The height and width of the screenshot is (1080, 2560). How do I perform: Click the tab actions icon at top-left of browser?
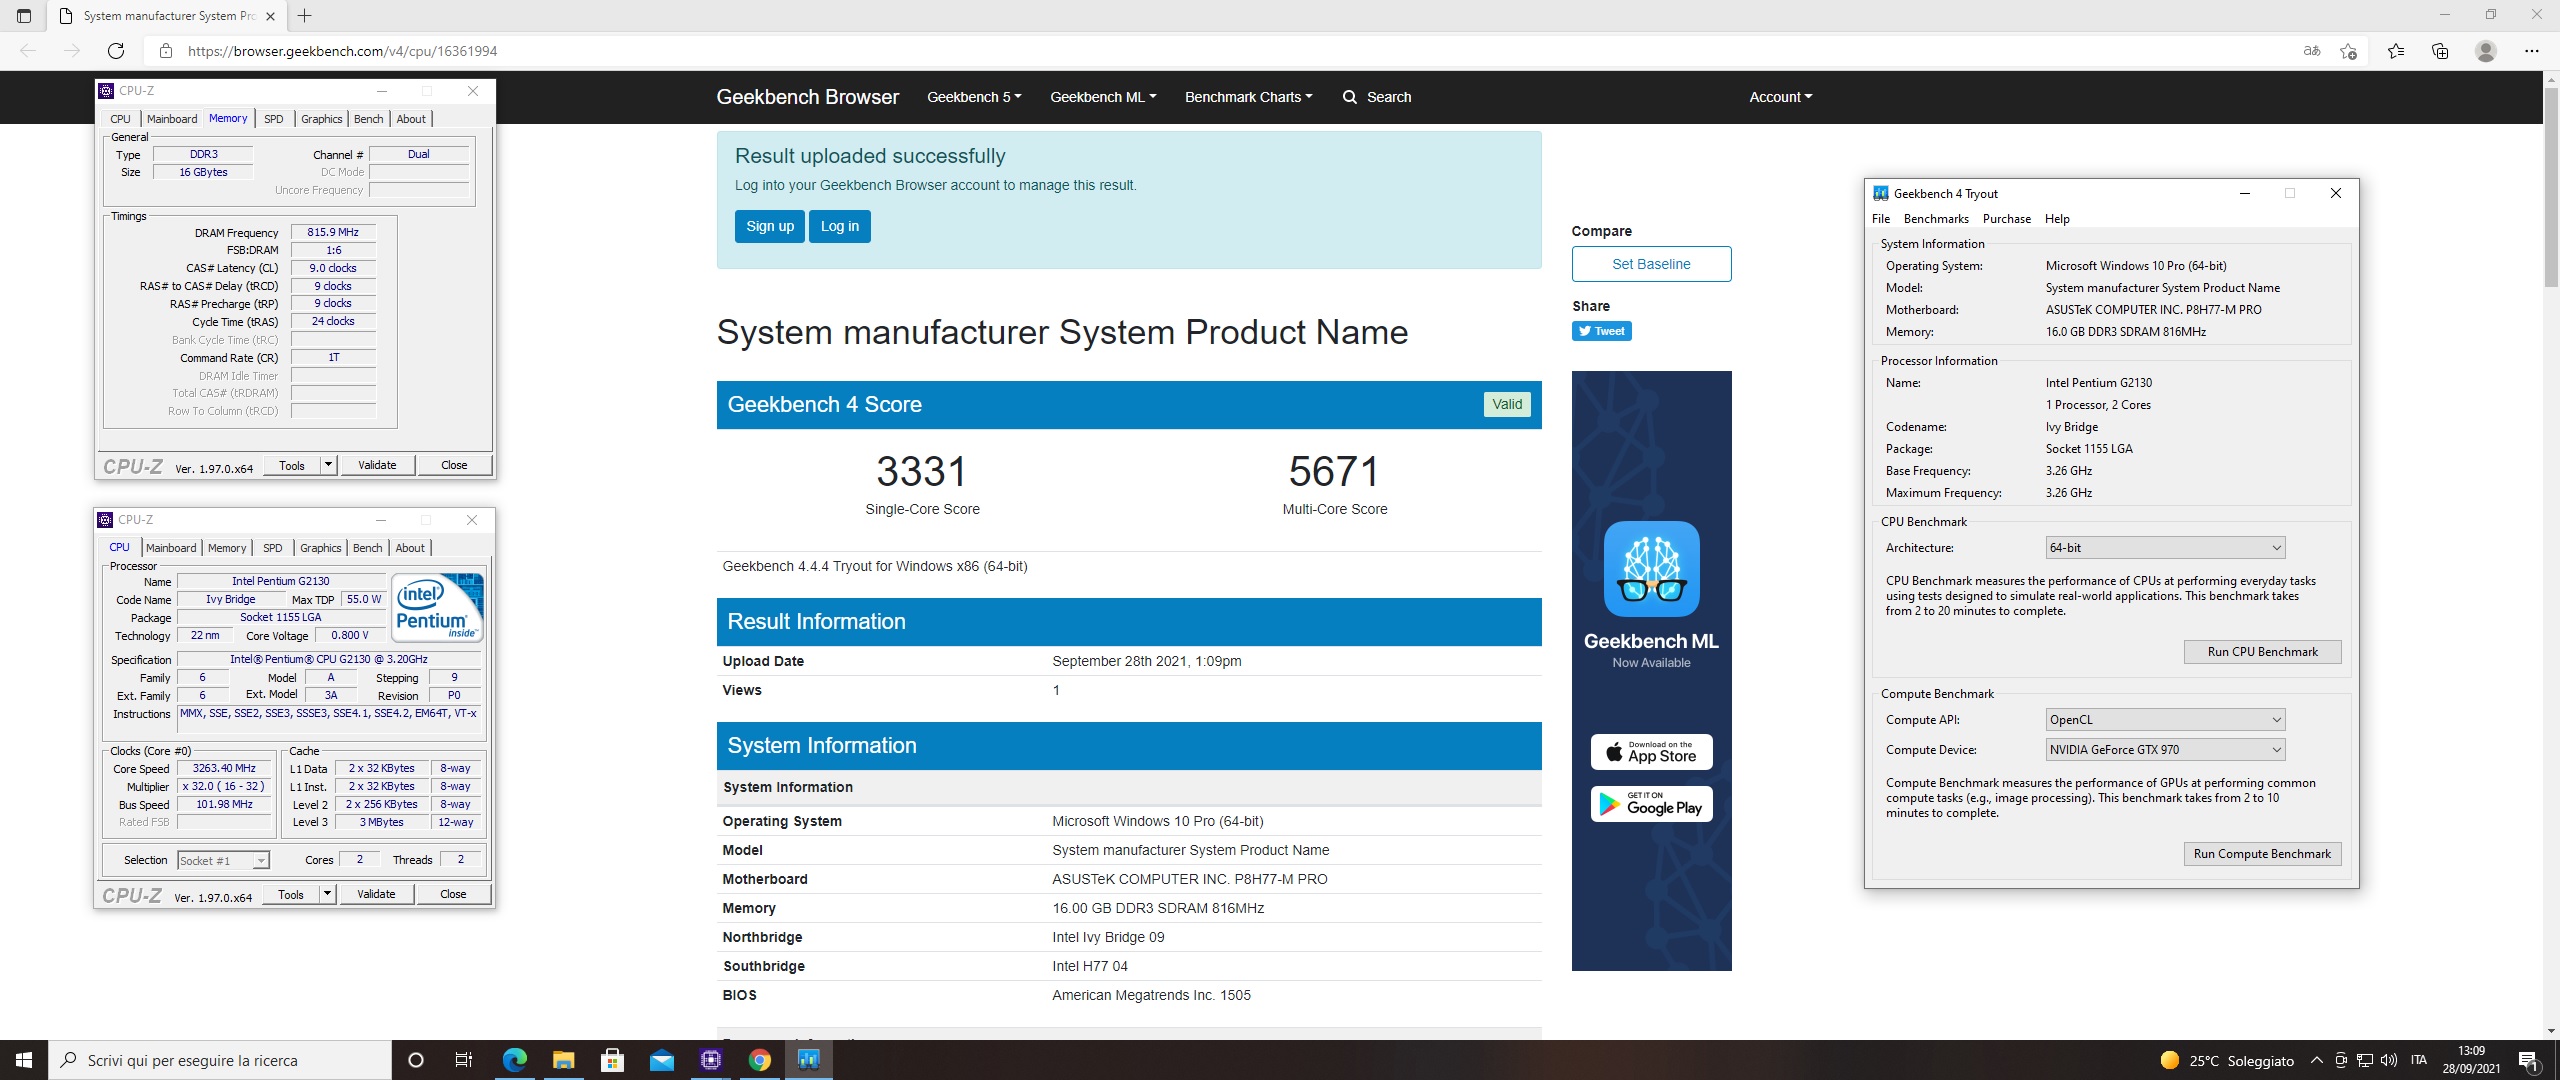click(x=24, y=16)
